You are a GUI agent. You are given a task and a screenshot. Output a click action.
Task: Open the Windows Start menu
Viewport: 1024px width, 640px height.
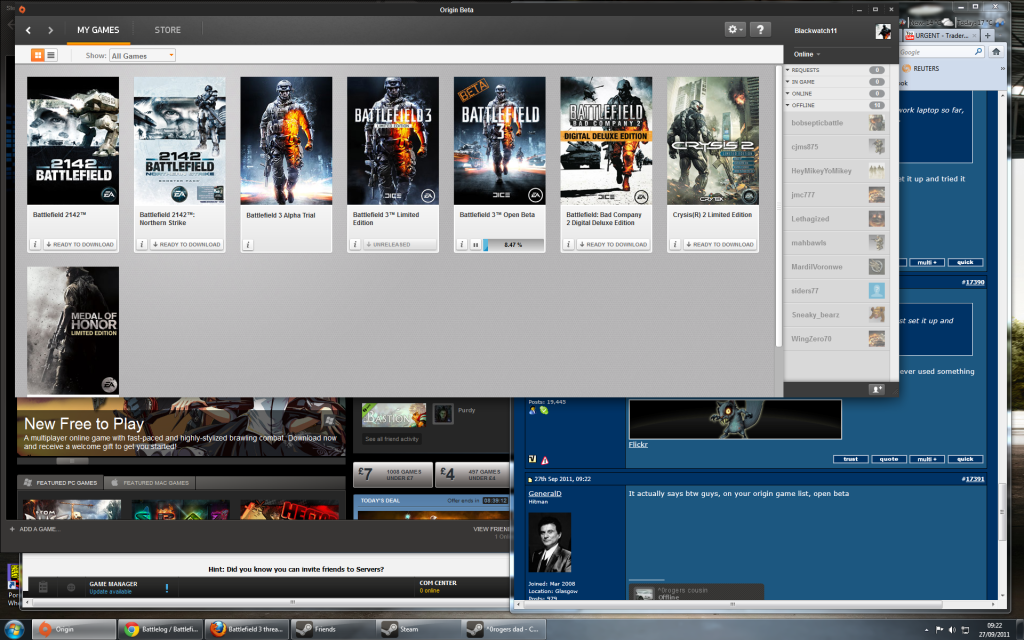[14, 629]
